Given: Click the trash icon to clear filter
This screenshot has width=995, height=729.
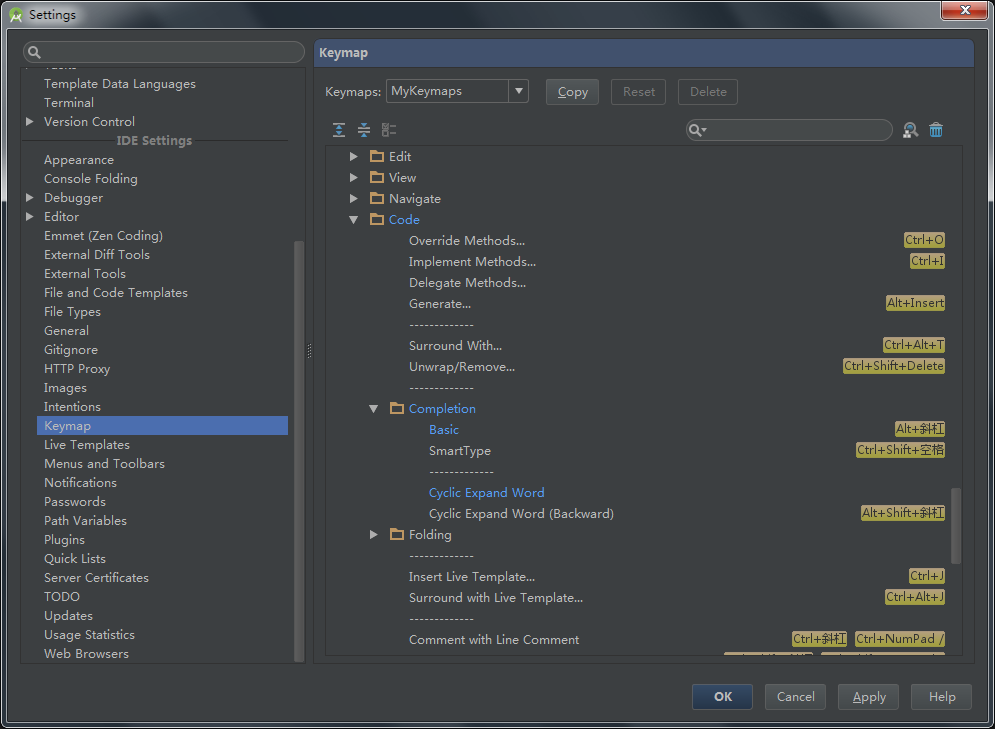Looking at the screenshot, I should [936, 130].
